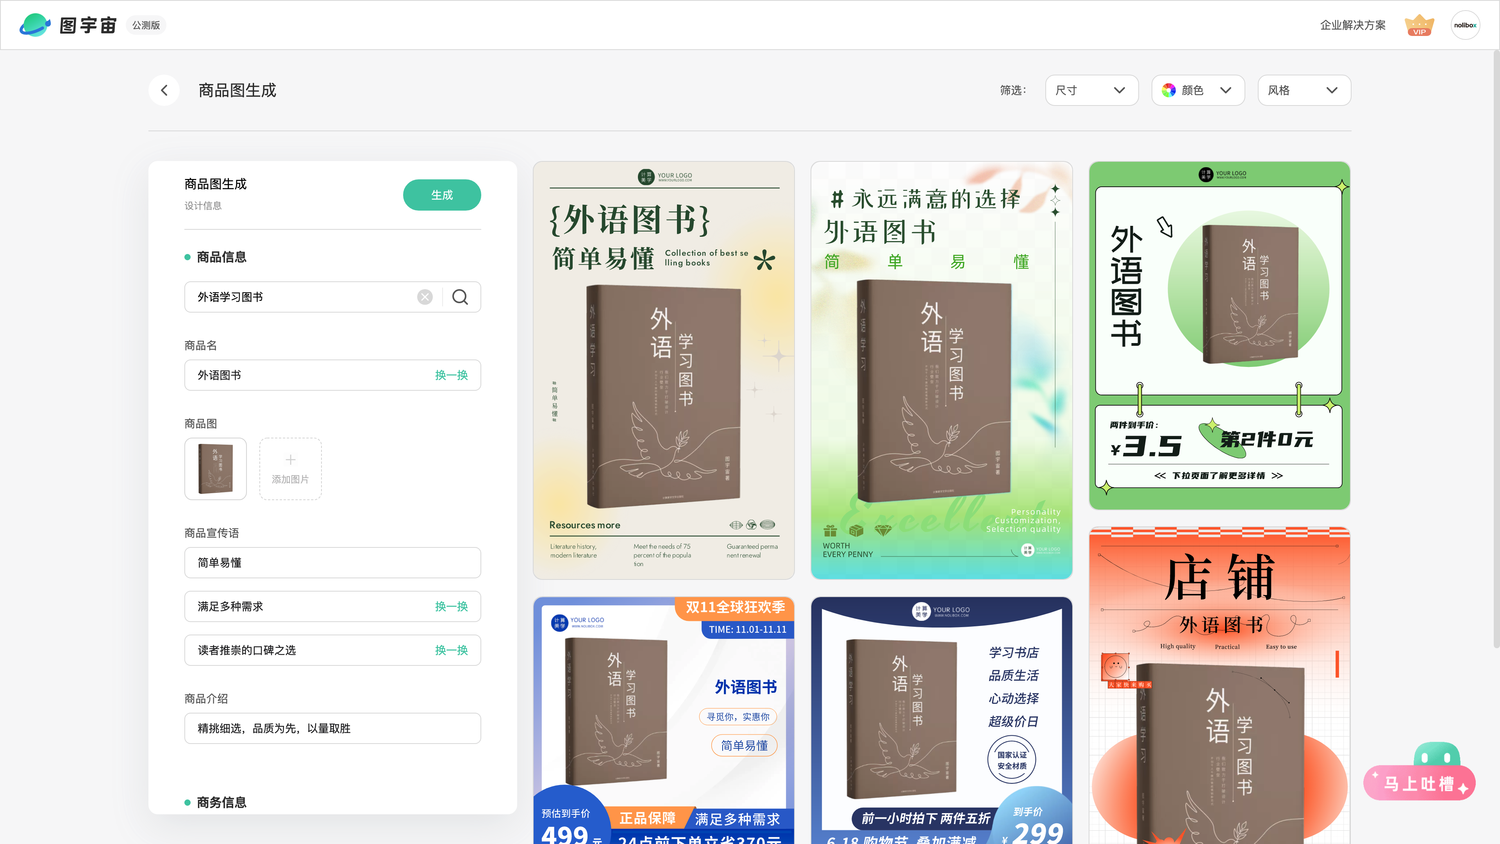Viewport: 1500px width, 844px height.
Task: Open the navy 学习书店 品质生活 poster
Action: coord(942,720)
